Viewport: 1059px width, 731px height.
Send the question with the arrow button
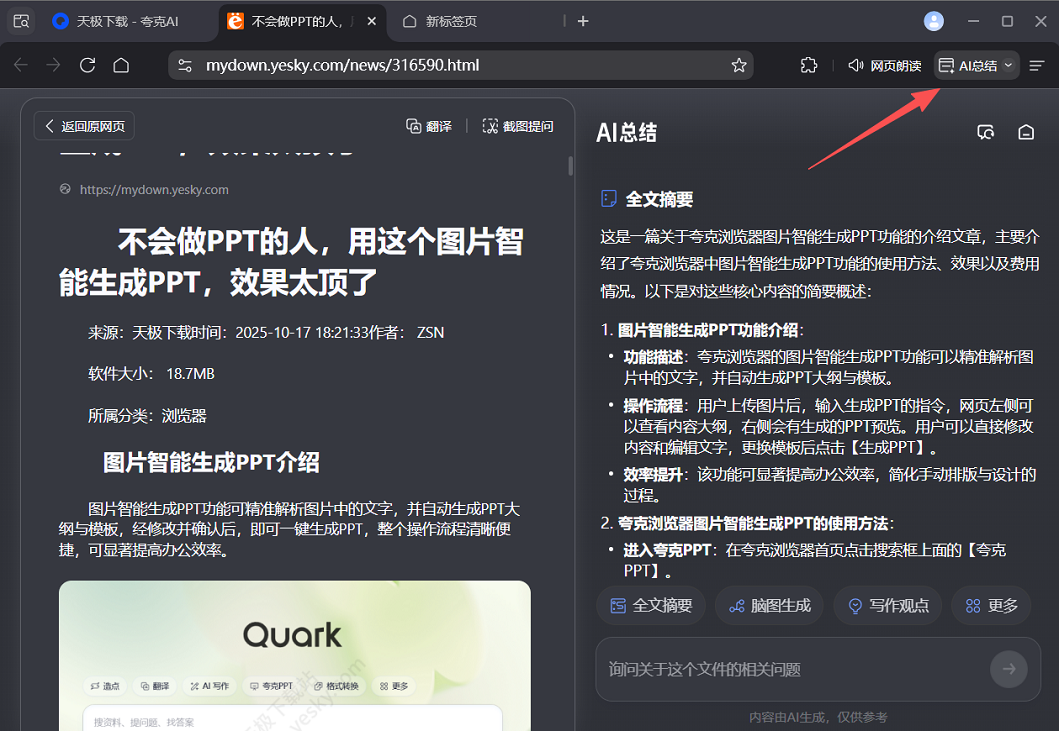click(1008, 669)
